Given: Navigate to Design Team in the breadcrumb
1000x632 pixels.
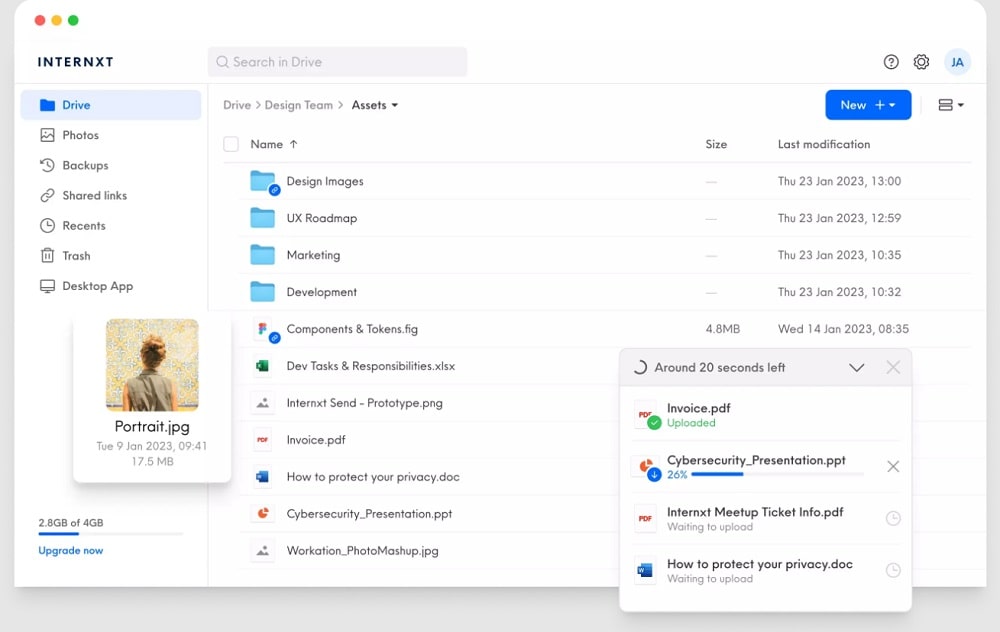Looking at the screenshot, I should coord(298,105).
